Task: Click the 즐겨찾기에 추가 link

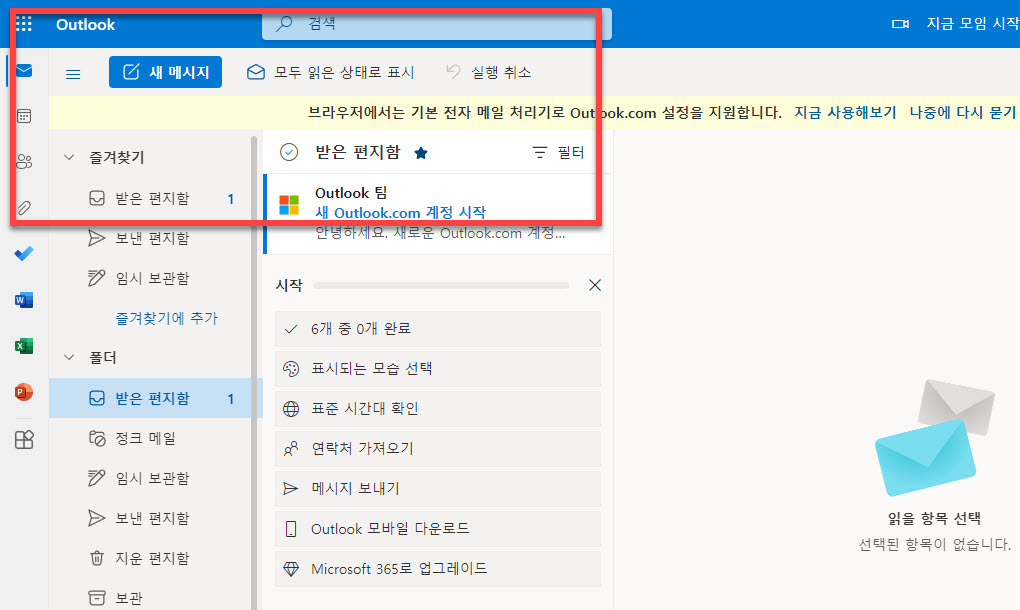Action: (x=167, y=318)
